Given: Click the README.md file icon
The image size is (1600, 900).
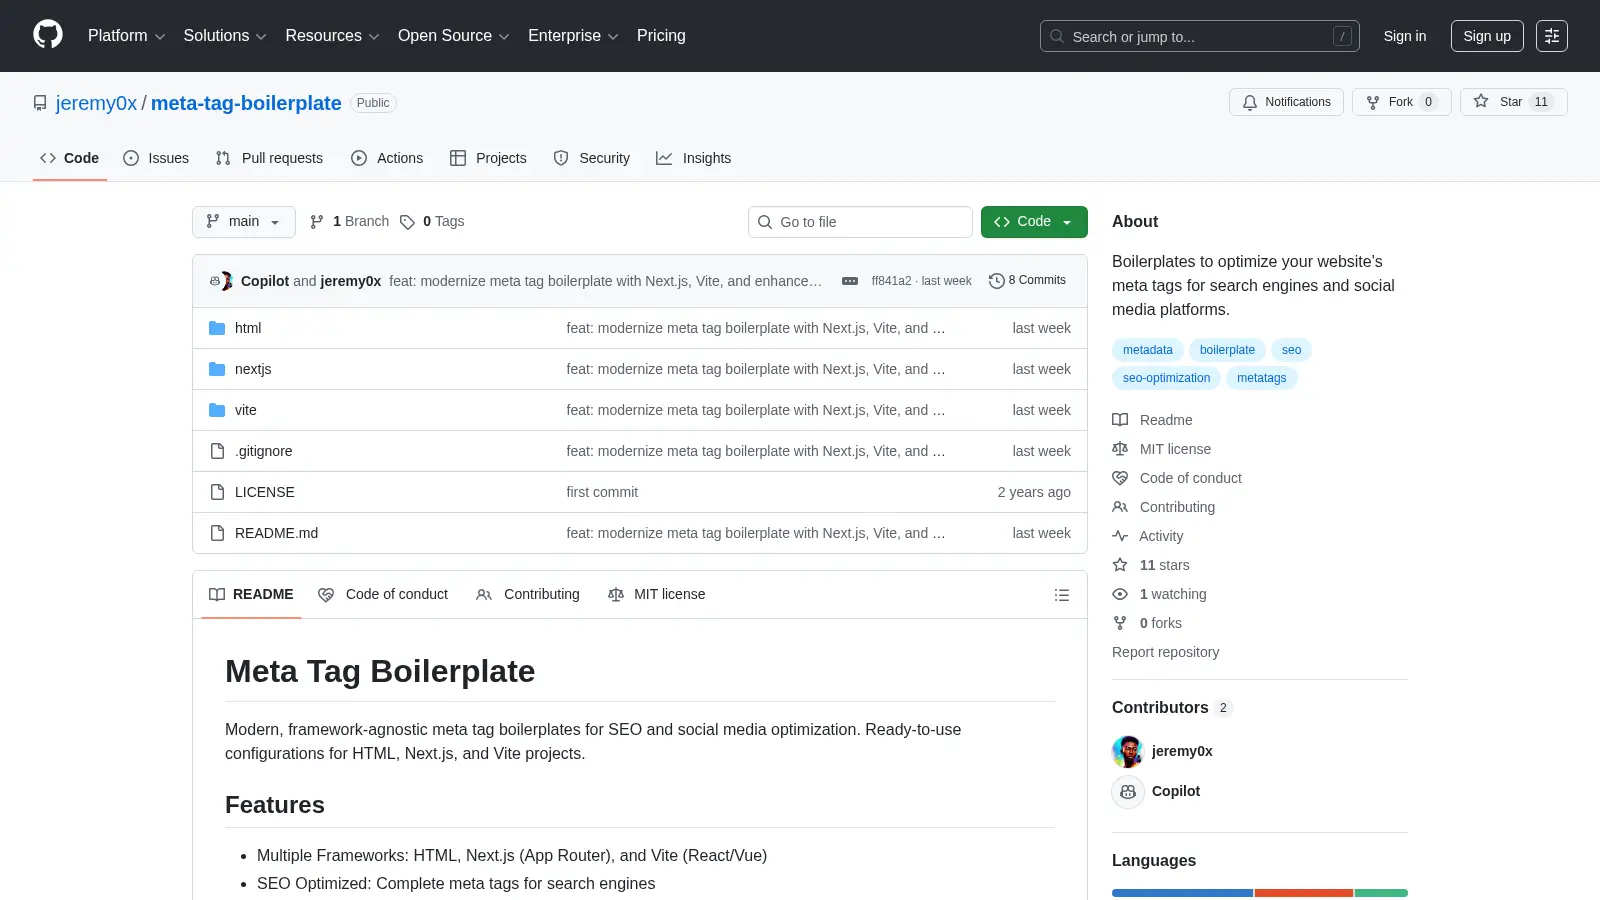Looking at the screenshot, I should pos(217,533).
